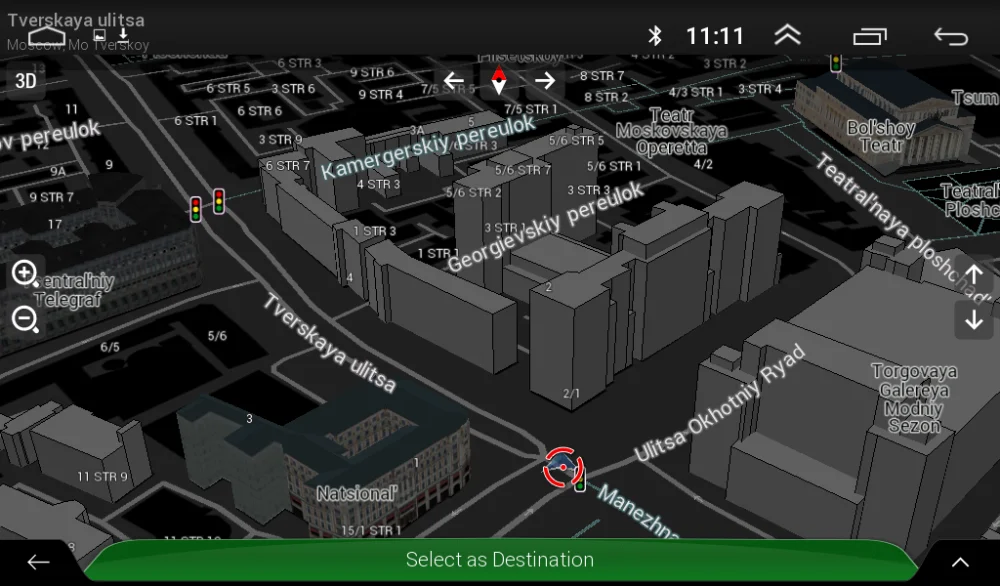Rotate map right with the right arrow
The image size is (1000, 586).
[x=545, y=81]
